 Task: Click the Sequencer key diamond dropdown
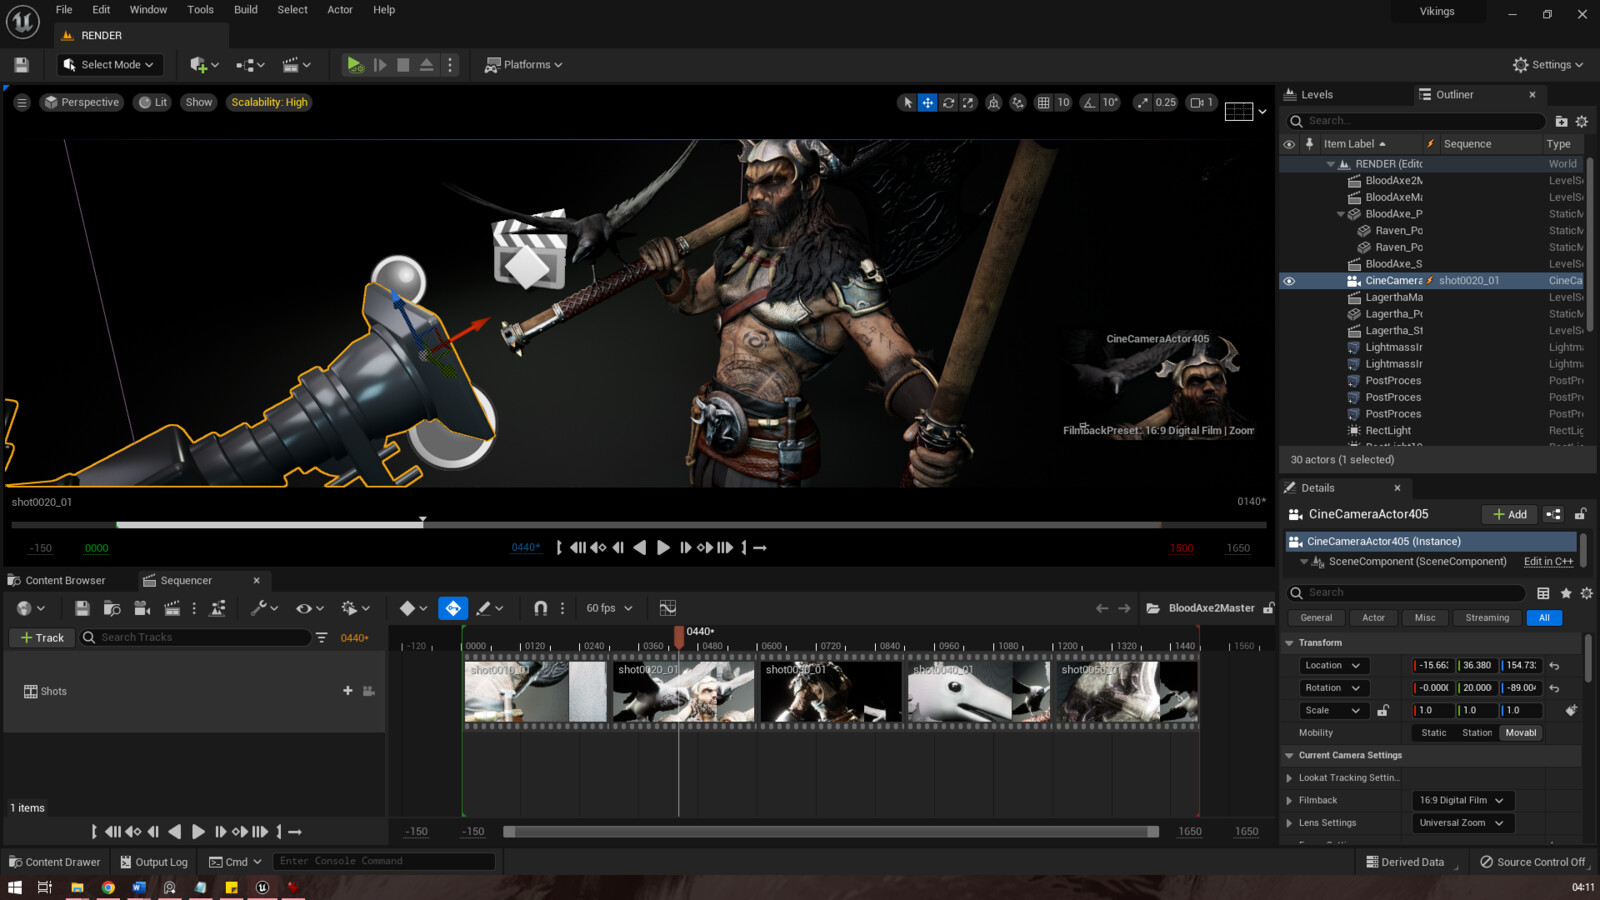413,608
